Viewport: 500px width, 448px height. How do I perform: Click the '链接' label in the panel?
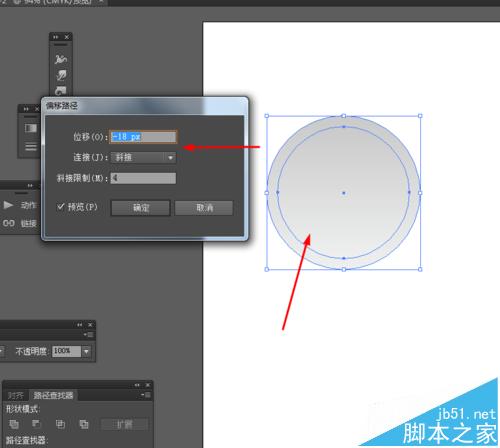(28, 223)
